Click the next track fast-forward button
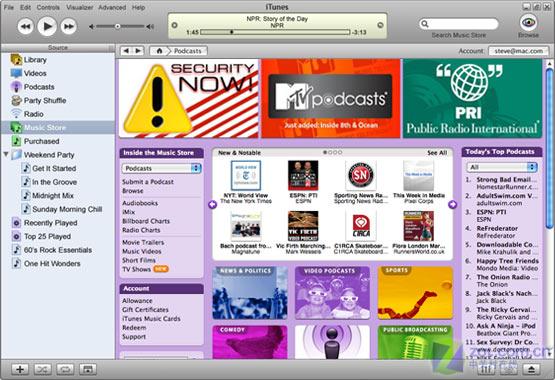Screen dimensions: 555x380 tap(69, 26)
